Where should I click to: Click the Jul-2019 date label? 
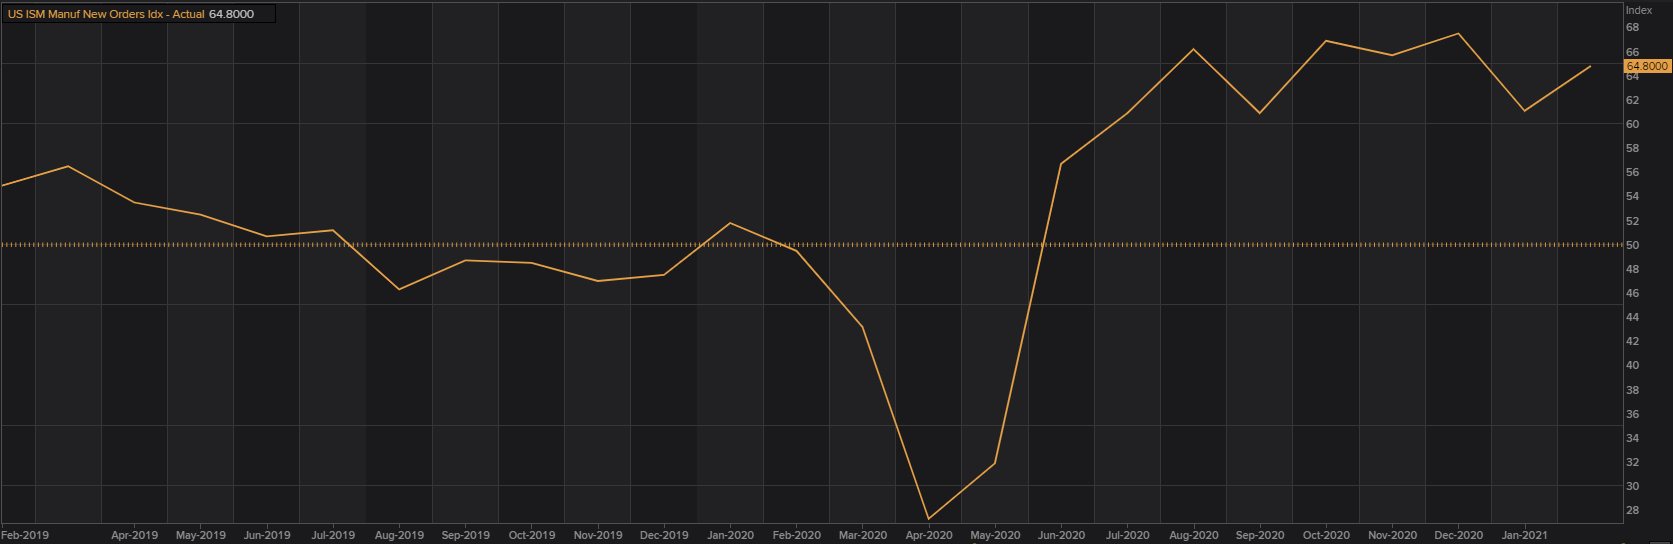333,535
